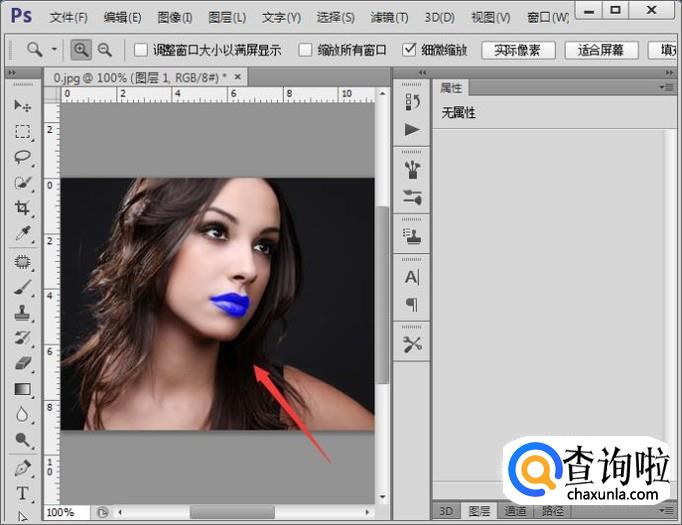Select the Horizontal Type tool
Image resolution: width=682 pixels, height=525 pixels.
click(22, 493)
